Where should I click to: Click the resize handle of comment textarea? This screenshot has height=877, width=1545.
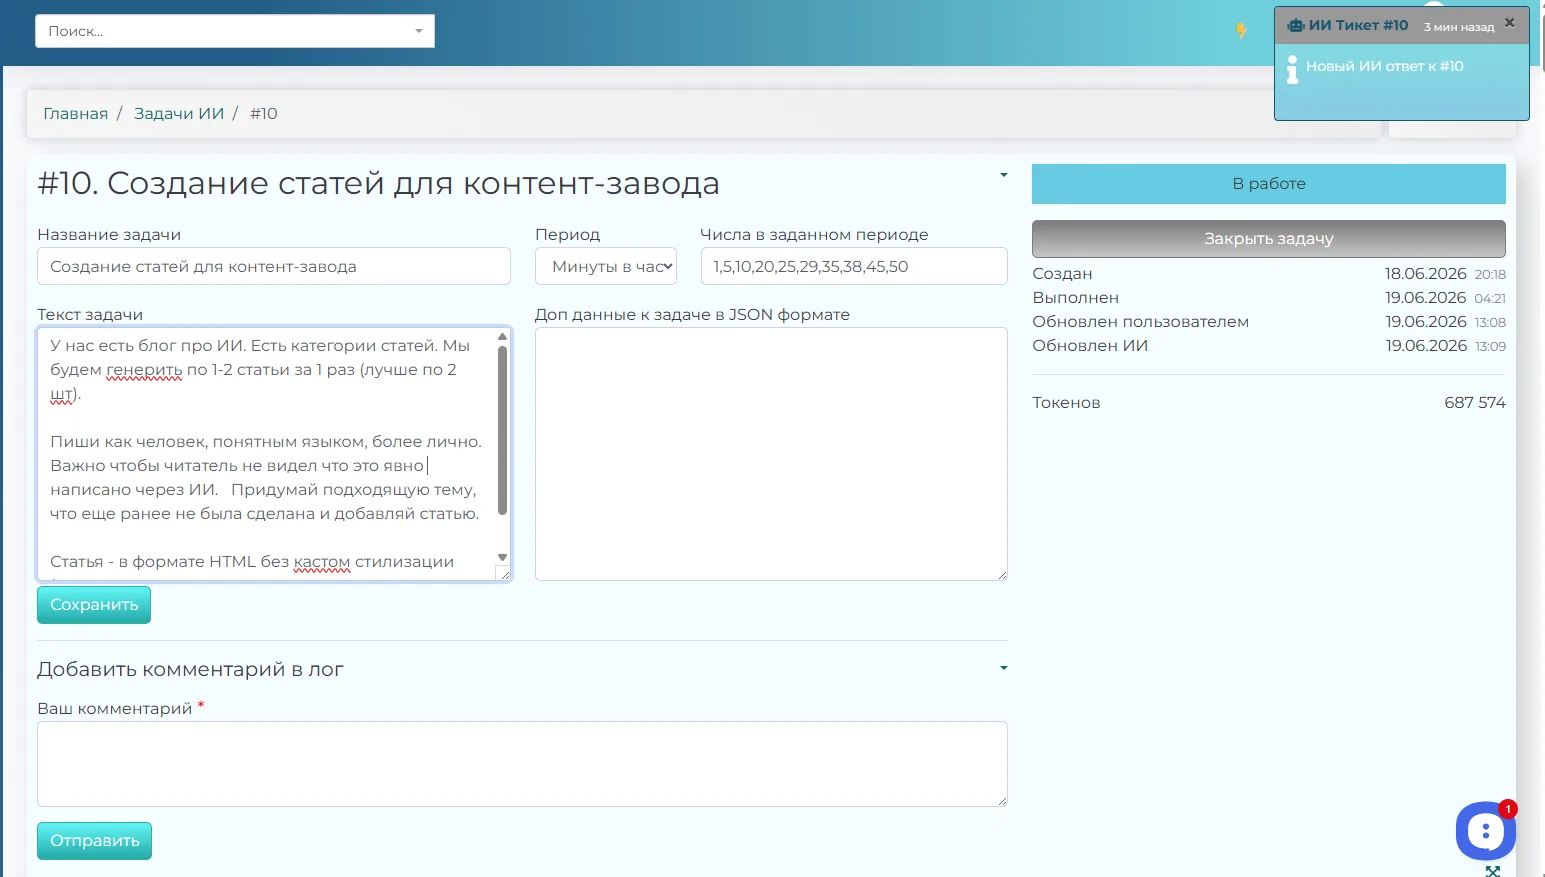tap(1002, 801)
